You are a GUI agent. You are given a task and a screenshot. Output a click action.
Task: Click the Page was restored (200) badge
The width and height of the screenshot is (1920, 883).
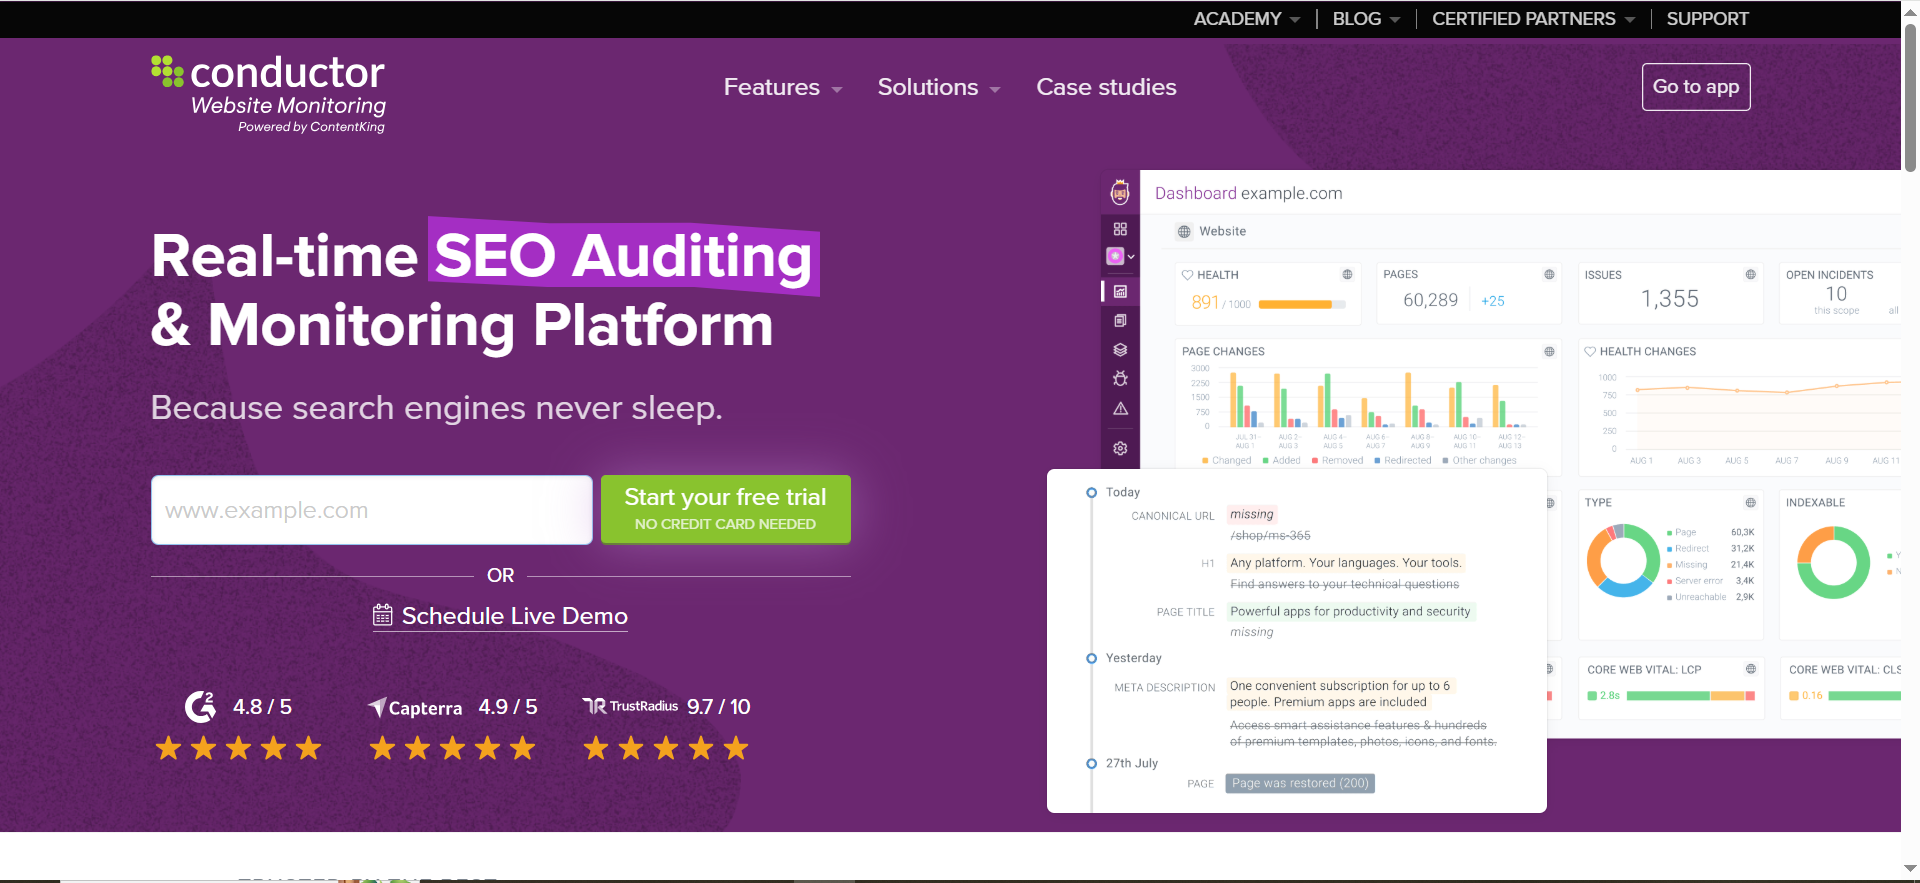point(1300,783)
